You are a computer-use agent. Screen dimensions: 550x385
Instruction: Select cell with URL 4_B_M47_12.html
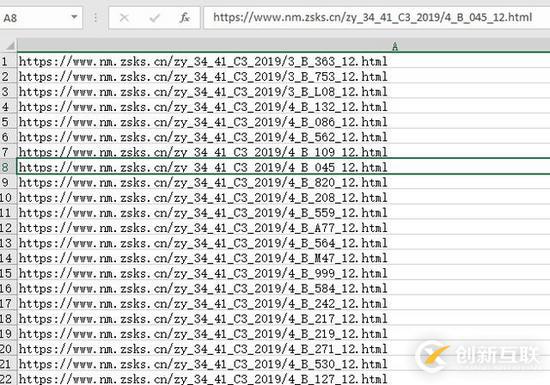point(283,258)
